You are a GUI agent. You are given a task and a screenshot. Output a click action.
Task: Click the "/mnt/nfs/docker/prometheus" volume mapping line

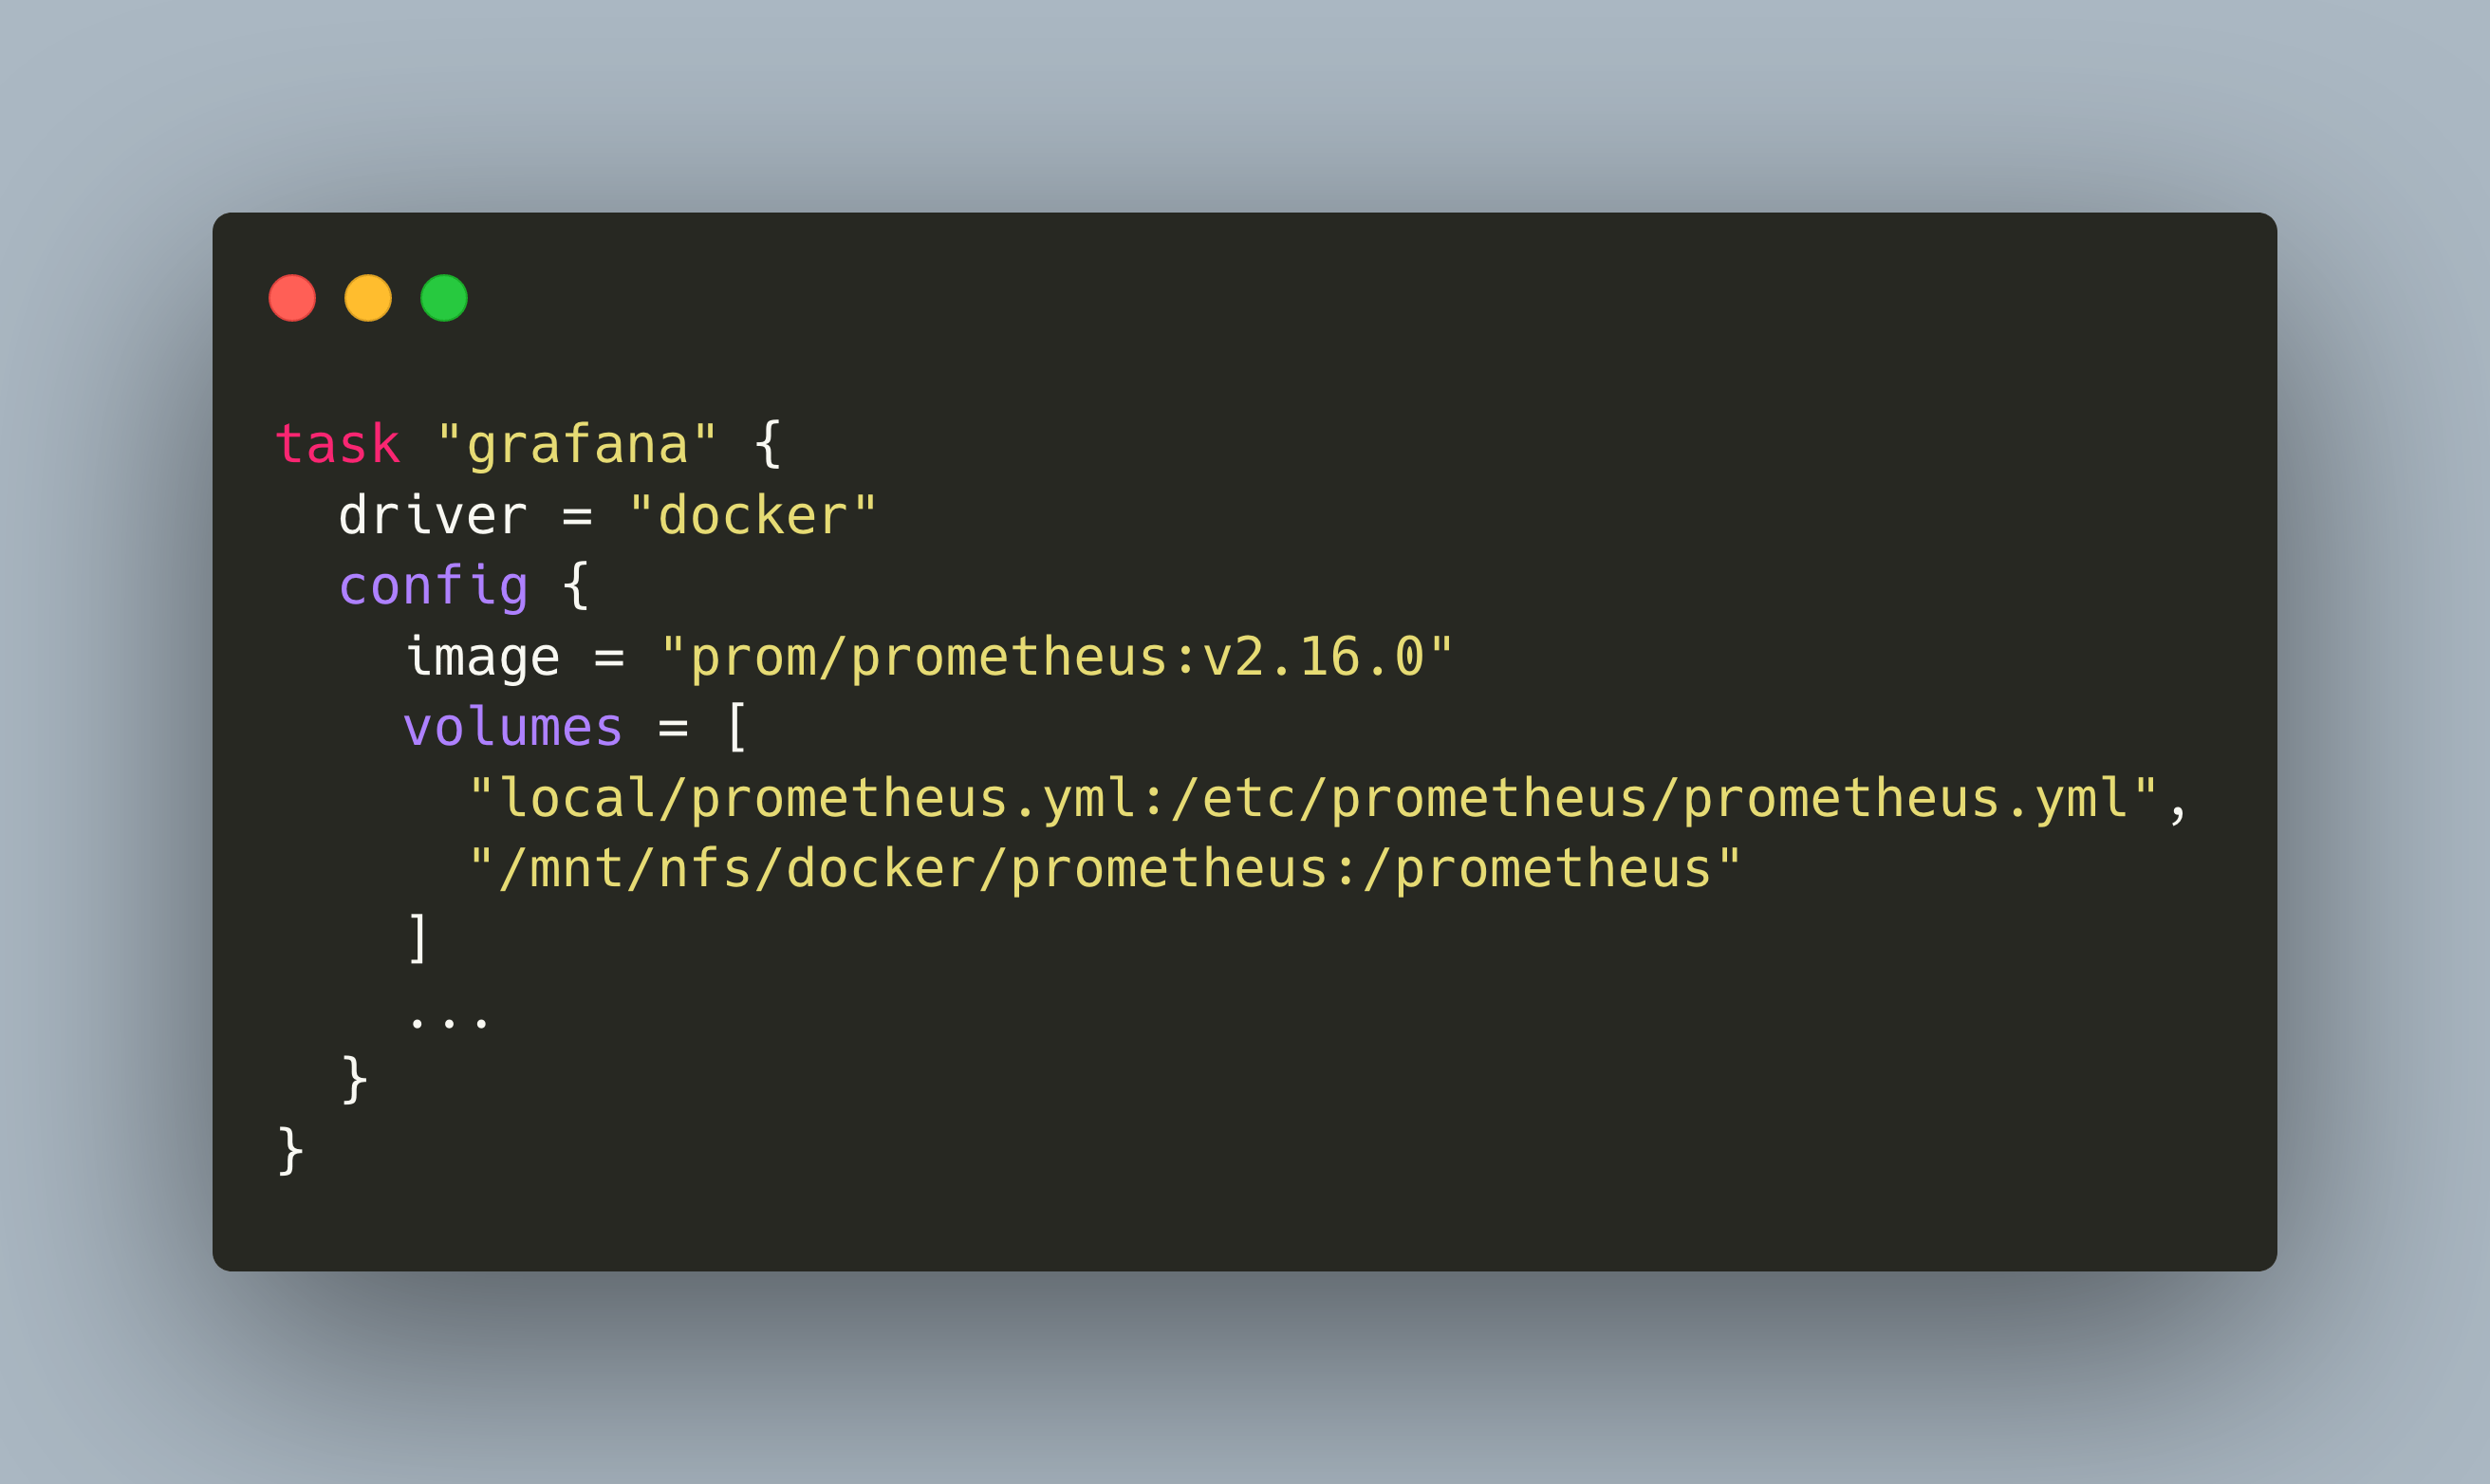click(x=1105, y=869)
